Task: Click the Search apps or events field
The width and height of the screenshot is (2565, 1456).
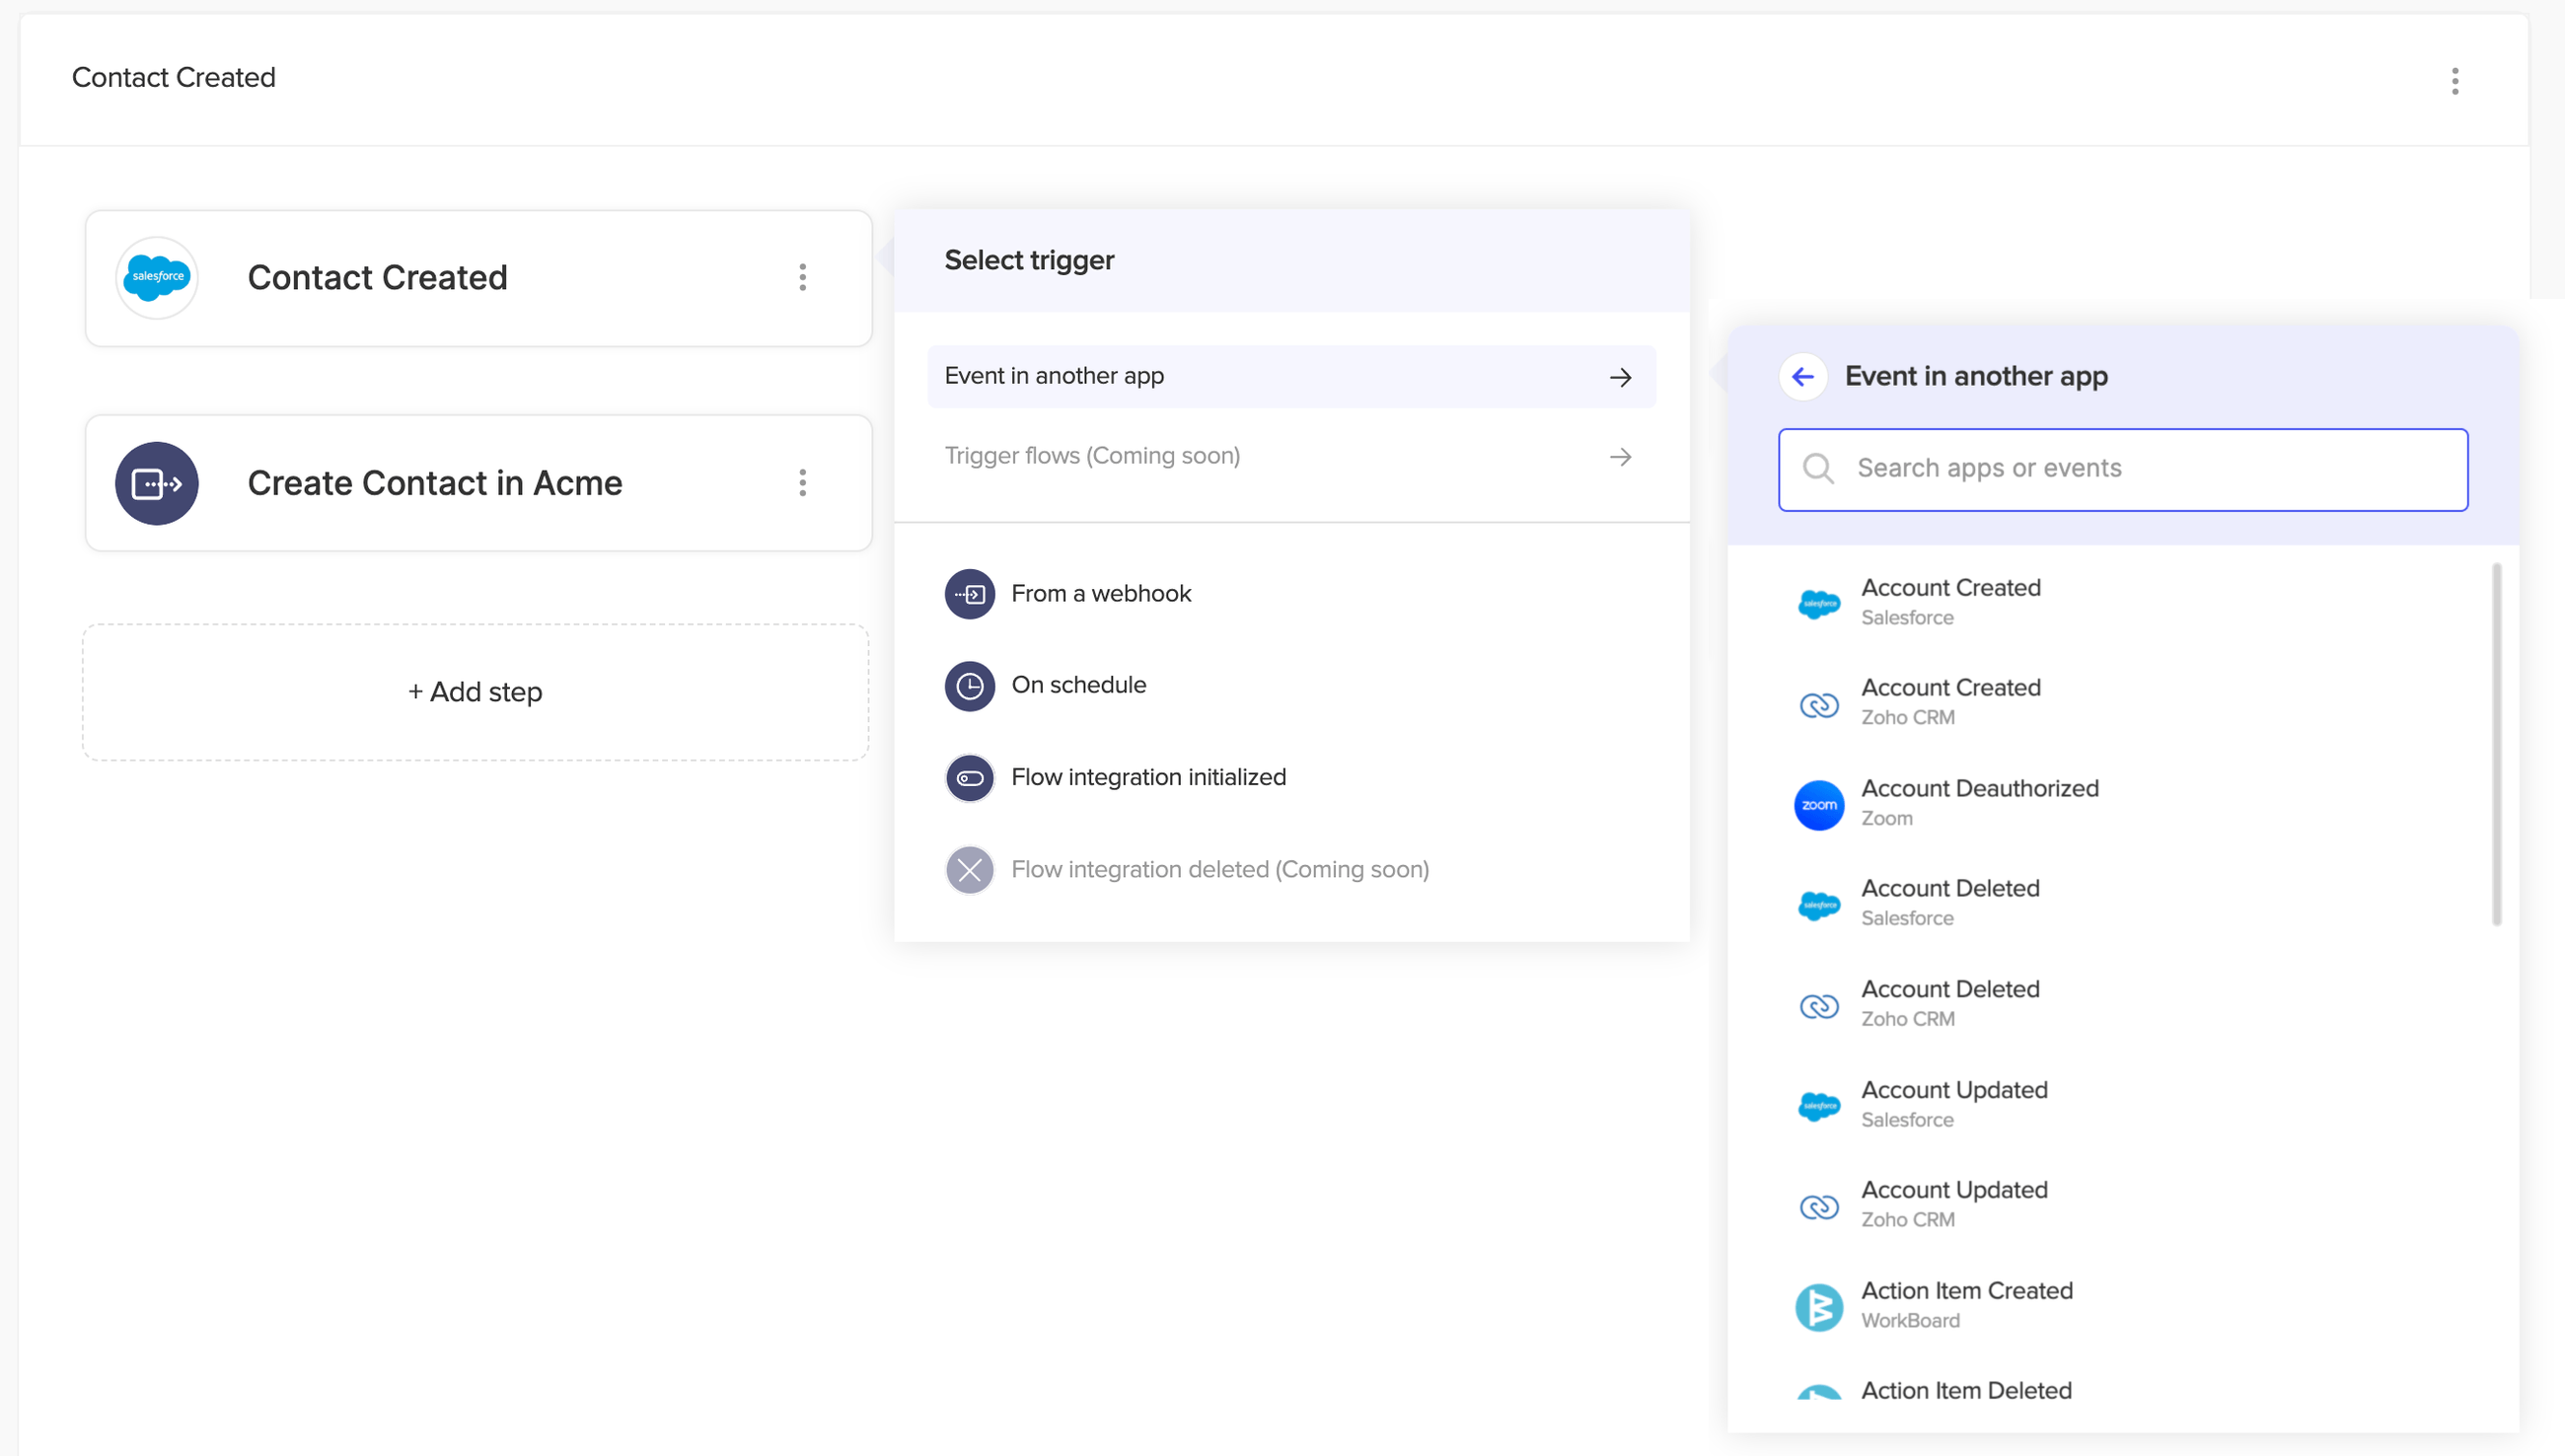Action: 2122,469
